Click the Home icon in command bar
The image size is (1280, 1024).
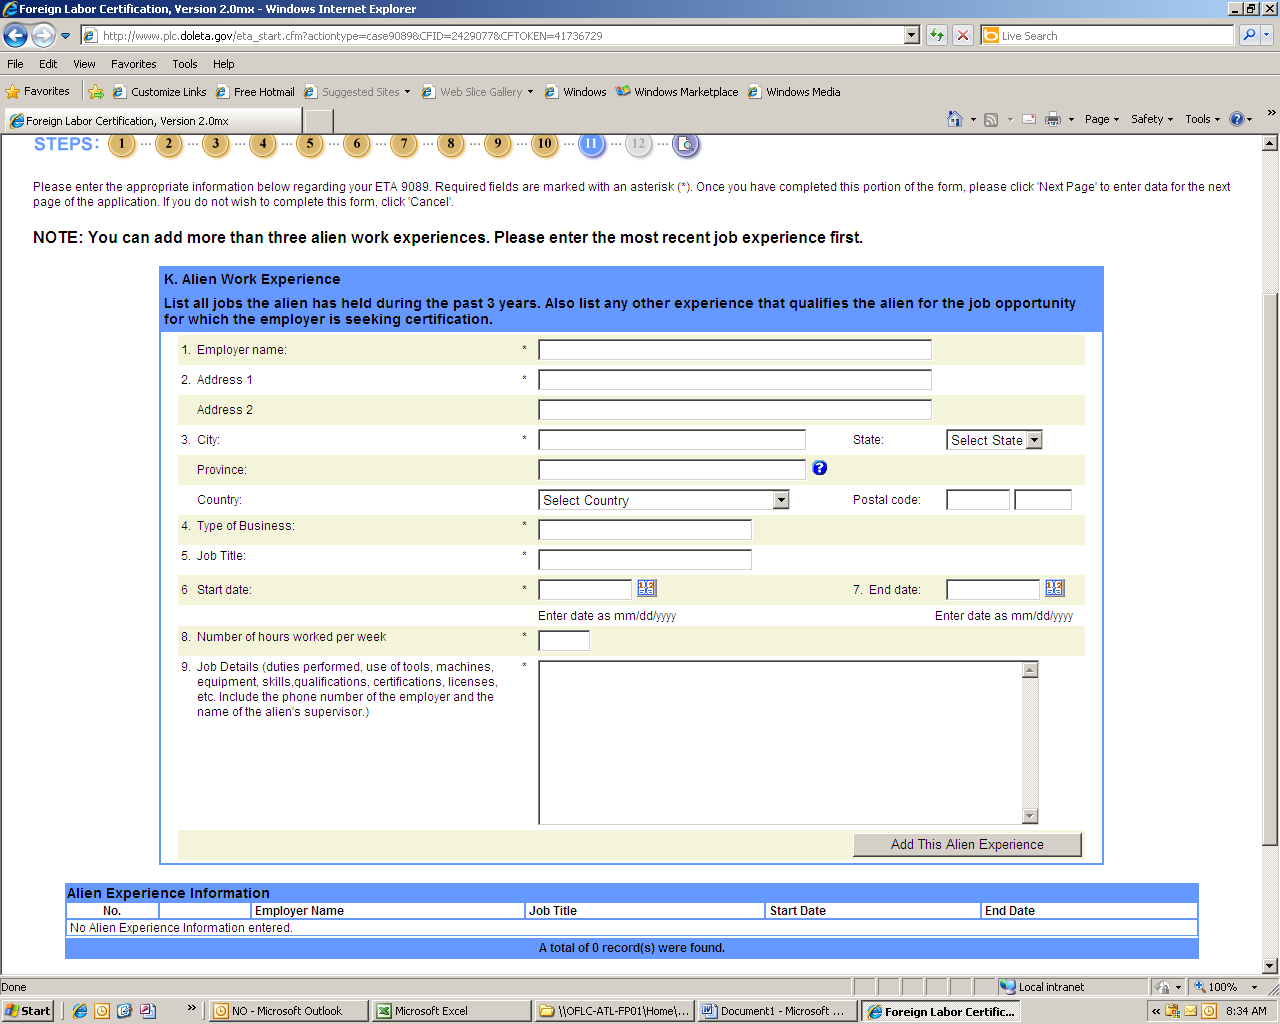[955, 119]
